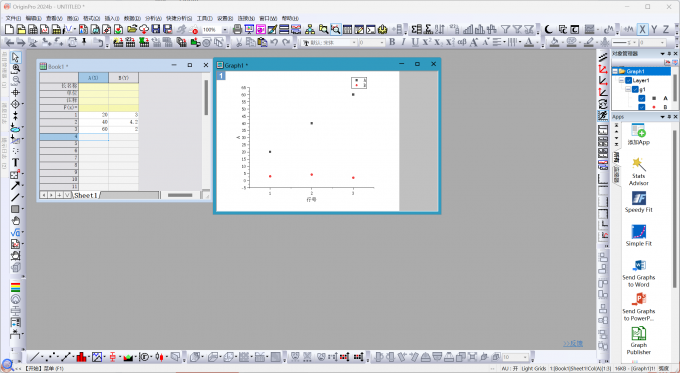Select the Text tool in the Tools toolbar
680x373 pixels.
pos(15,162)
